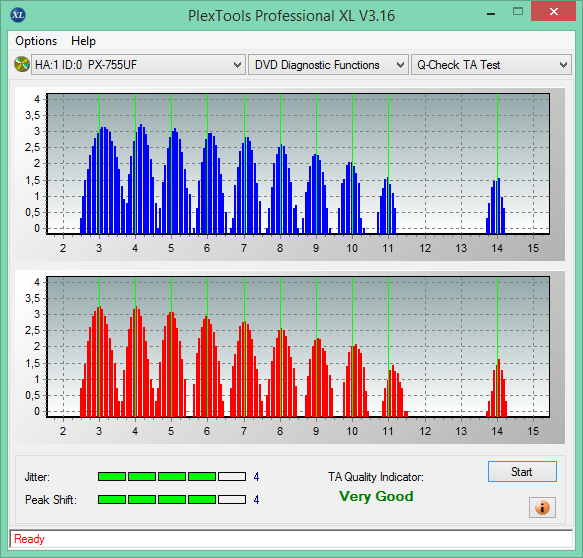
Task: Click the disc drive icon beside the drive selector
Action: [x=22, y=64]
